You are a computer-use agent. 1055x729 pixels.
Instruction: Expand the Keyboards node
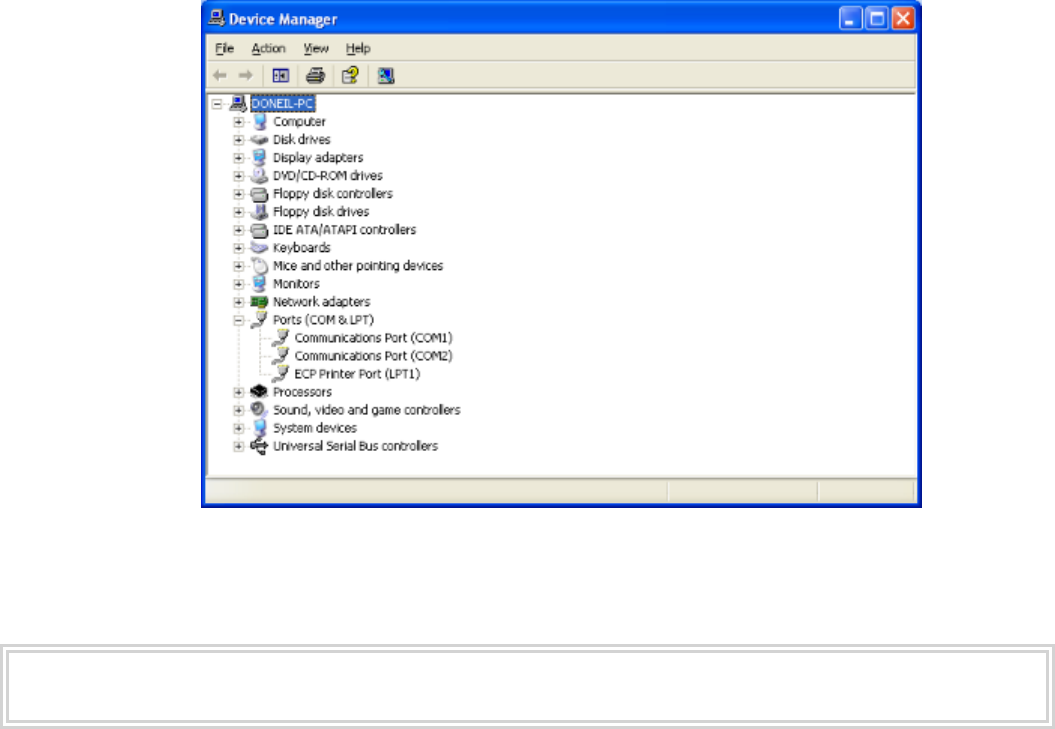(x=238, y=248)
